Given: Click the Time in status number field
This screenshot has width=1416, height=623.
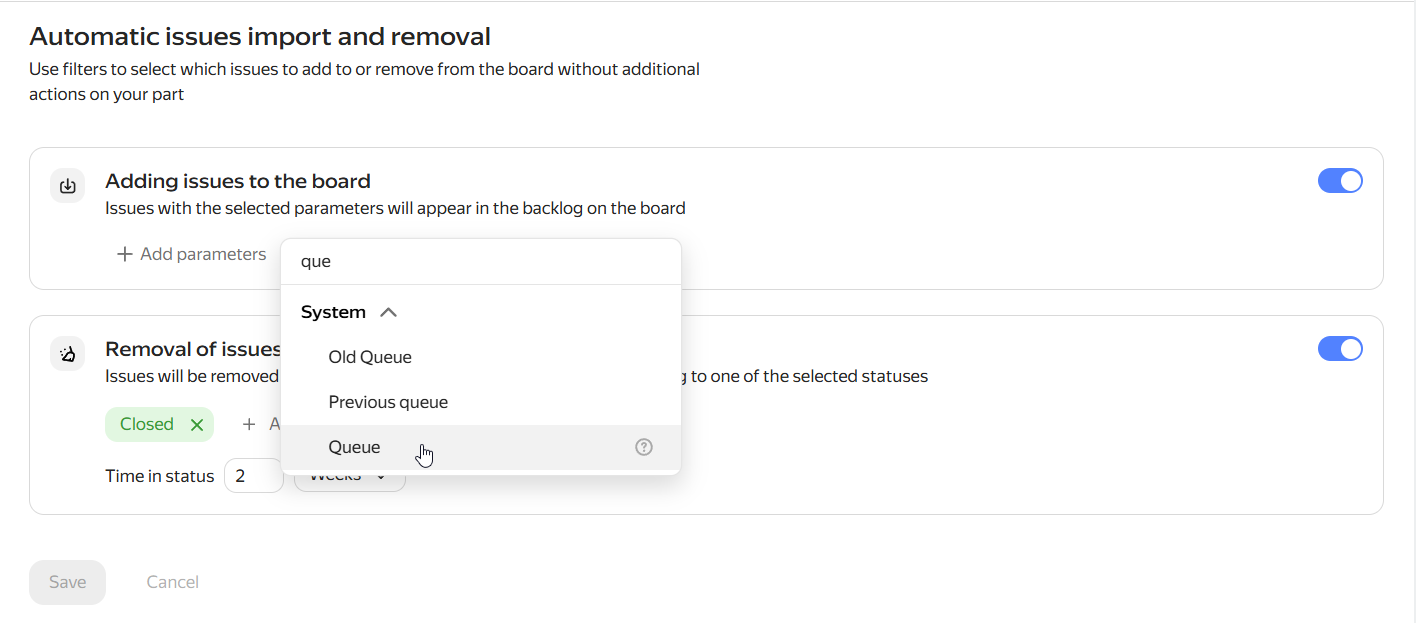Looking at the screenshot, I should tap(254, 476).
